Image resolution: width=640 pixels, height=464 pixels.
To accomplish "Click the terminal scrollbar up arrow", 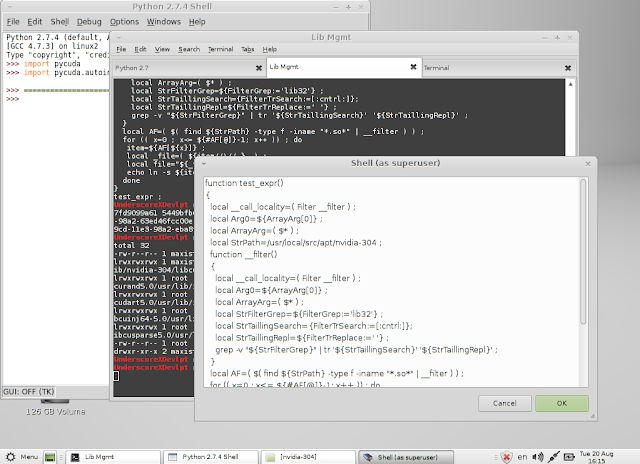I will point(571,84).
